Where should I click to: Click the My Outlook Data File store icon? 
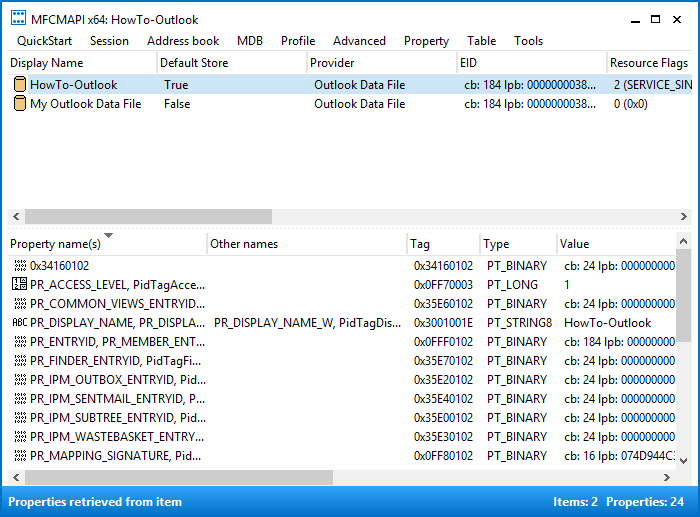(20, 104)
